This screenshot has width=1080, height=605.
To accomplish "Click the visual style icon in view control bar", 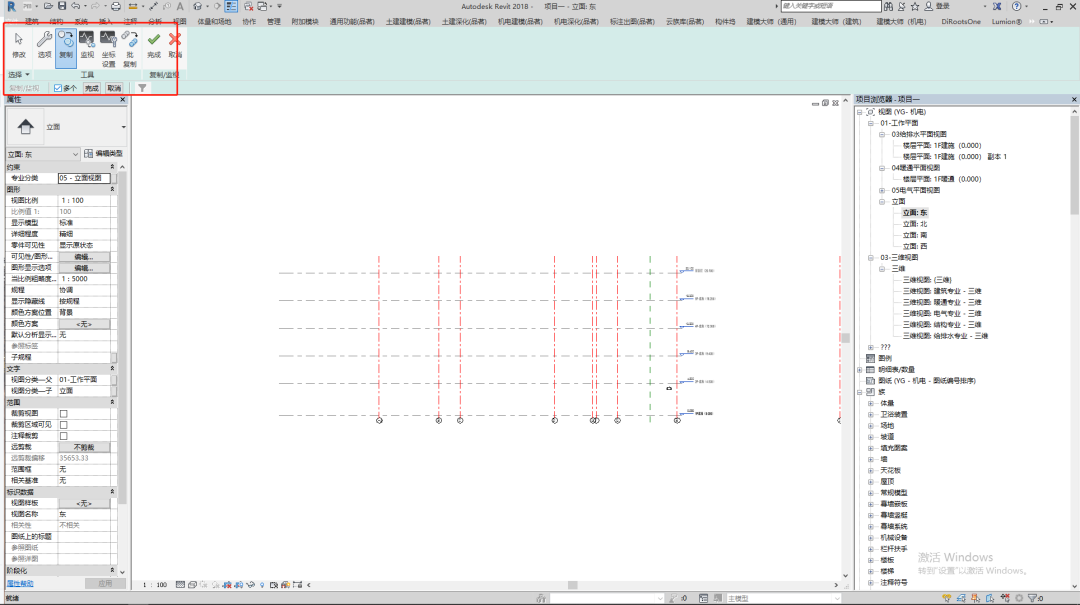I will click(x=192, y=584).
